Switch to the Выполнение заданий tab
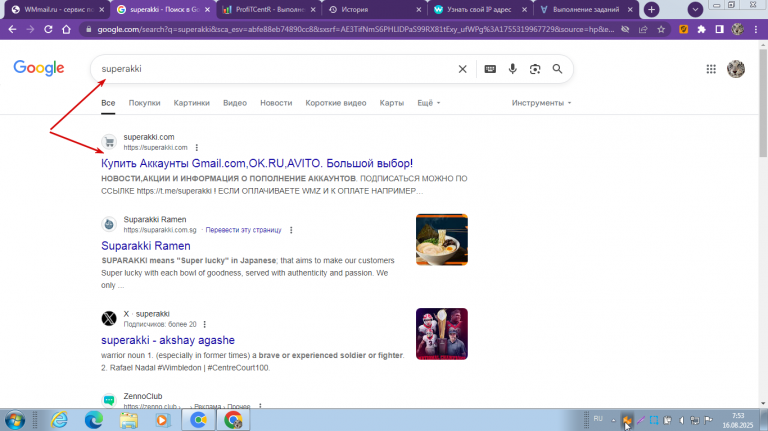This screenshot has height=431, width=768. click(x=586, y=10)
